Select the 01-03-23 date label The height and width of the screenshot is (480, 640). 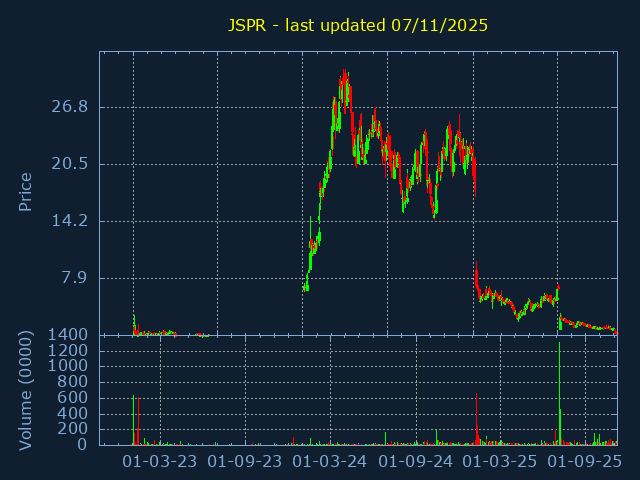tap(160, 462)
